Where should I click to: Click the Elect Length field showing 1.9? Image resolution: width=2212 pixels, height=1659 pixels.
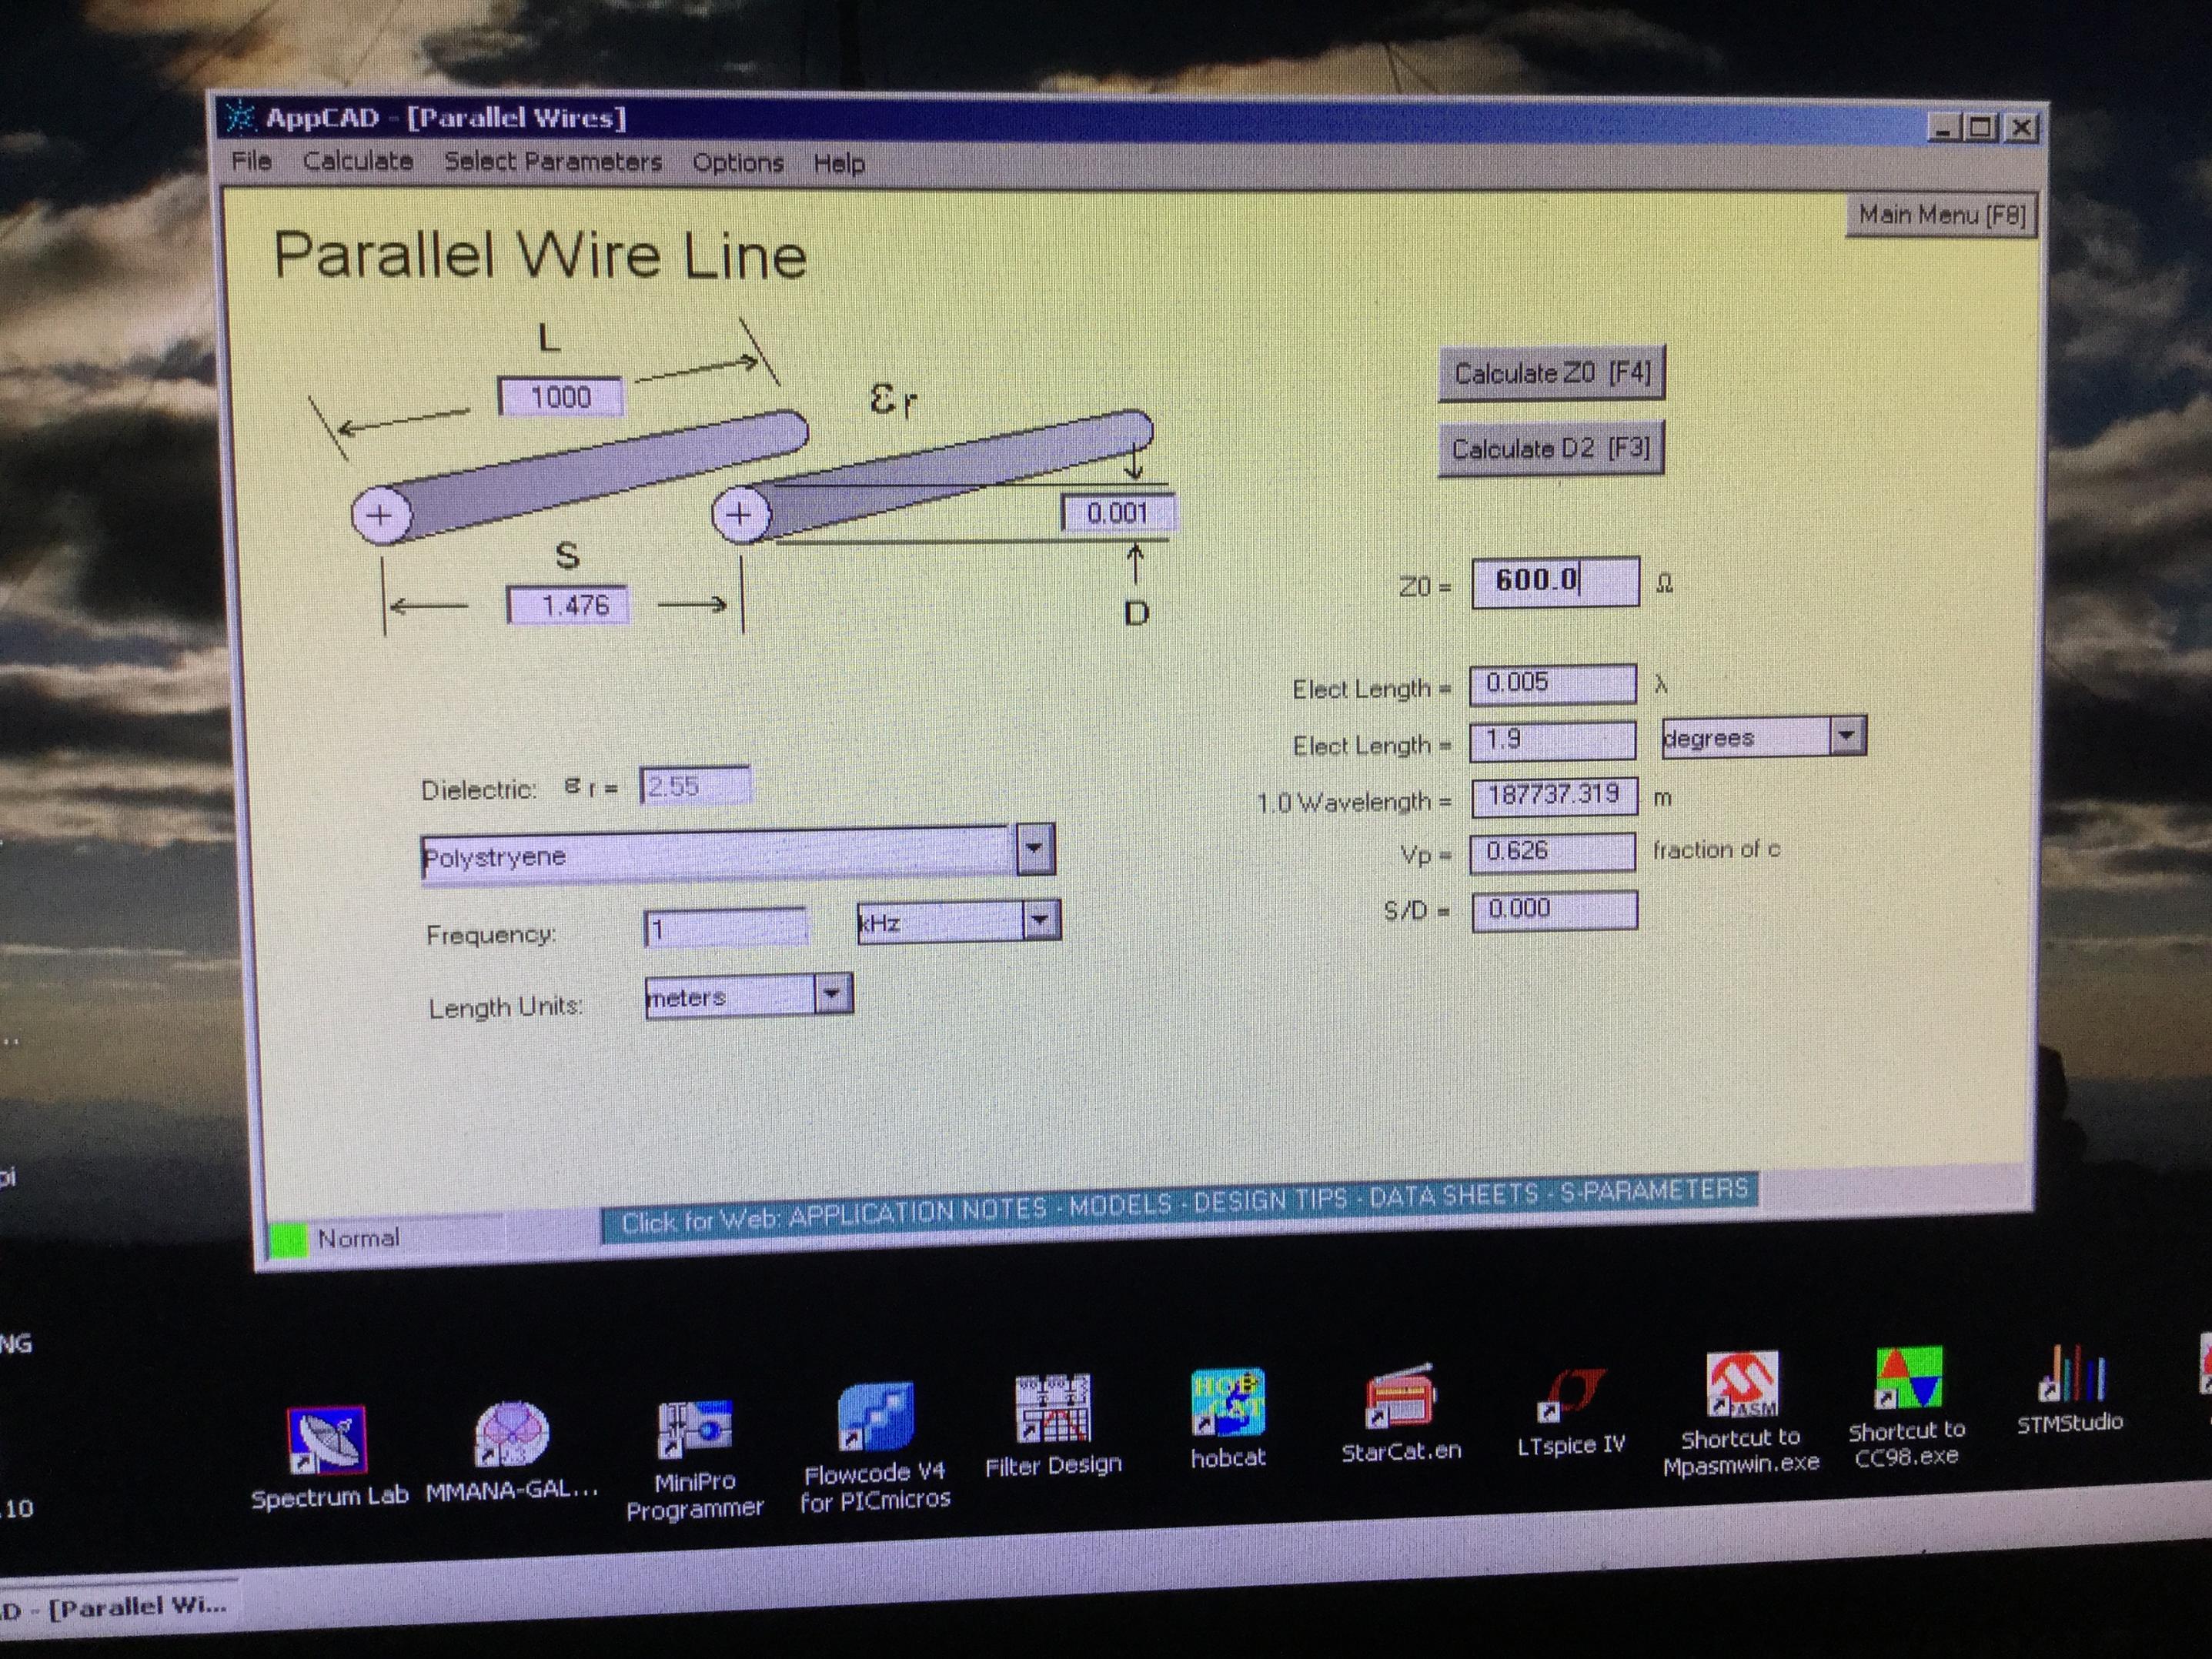1553,741
